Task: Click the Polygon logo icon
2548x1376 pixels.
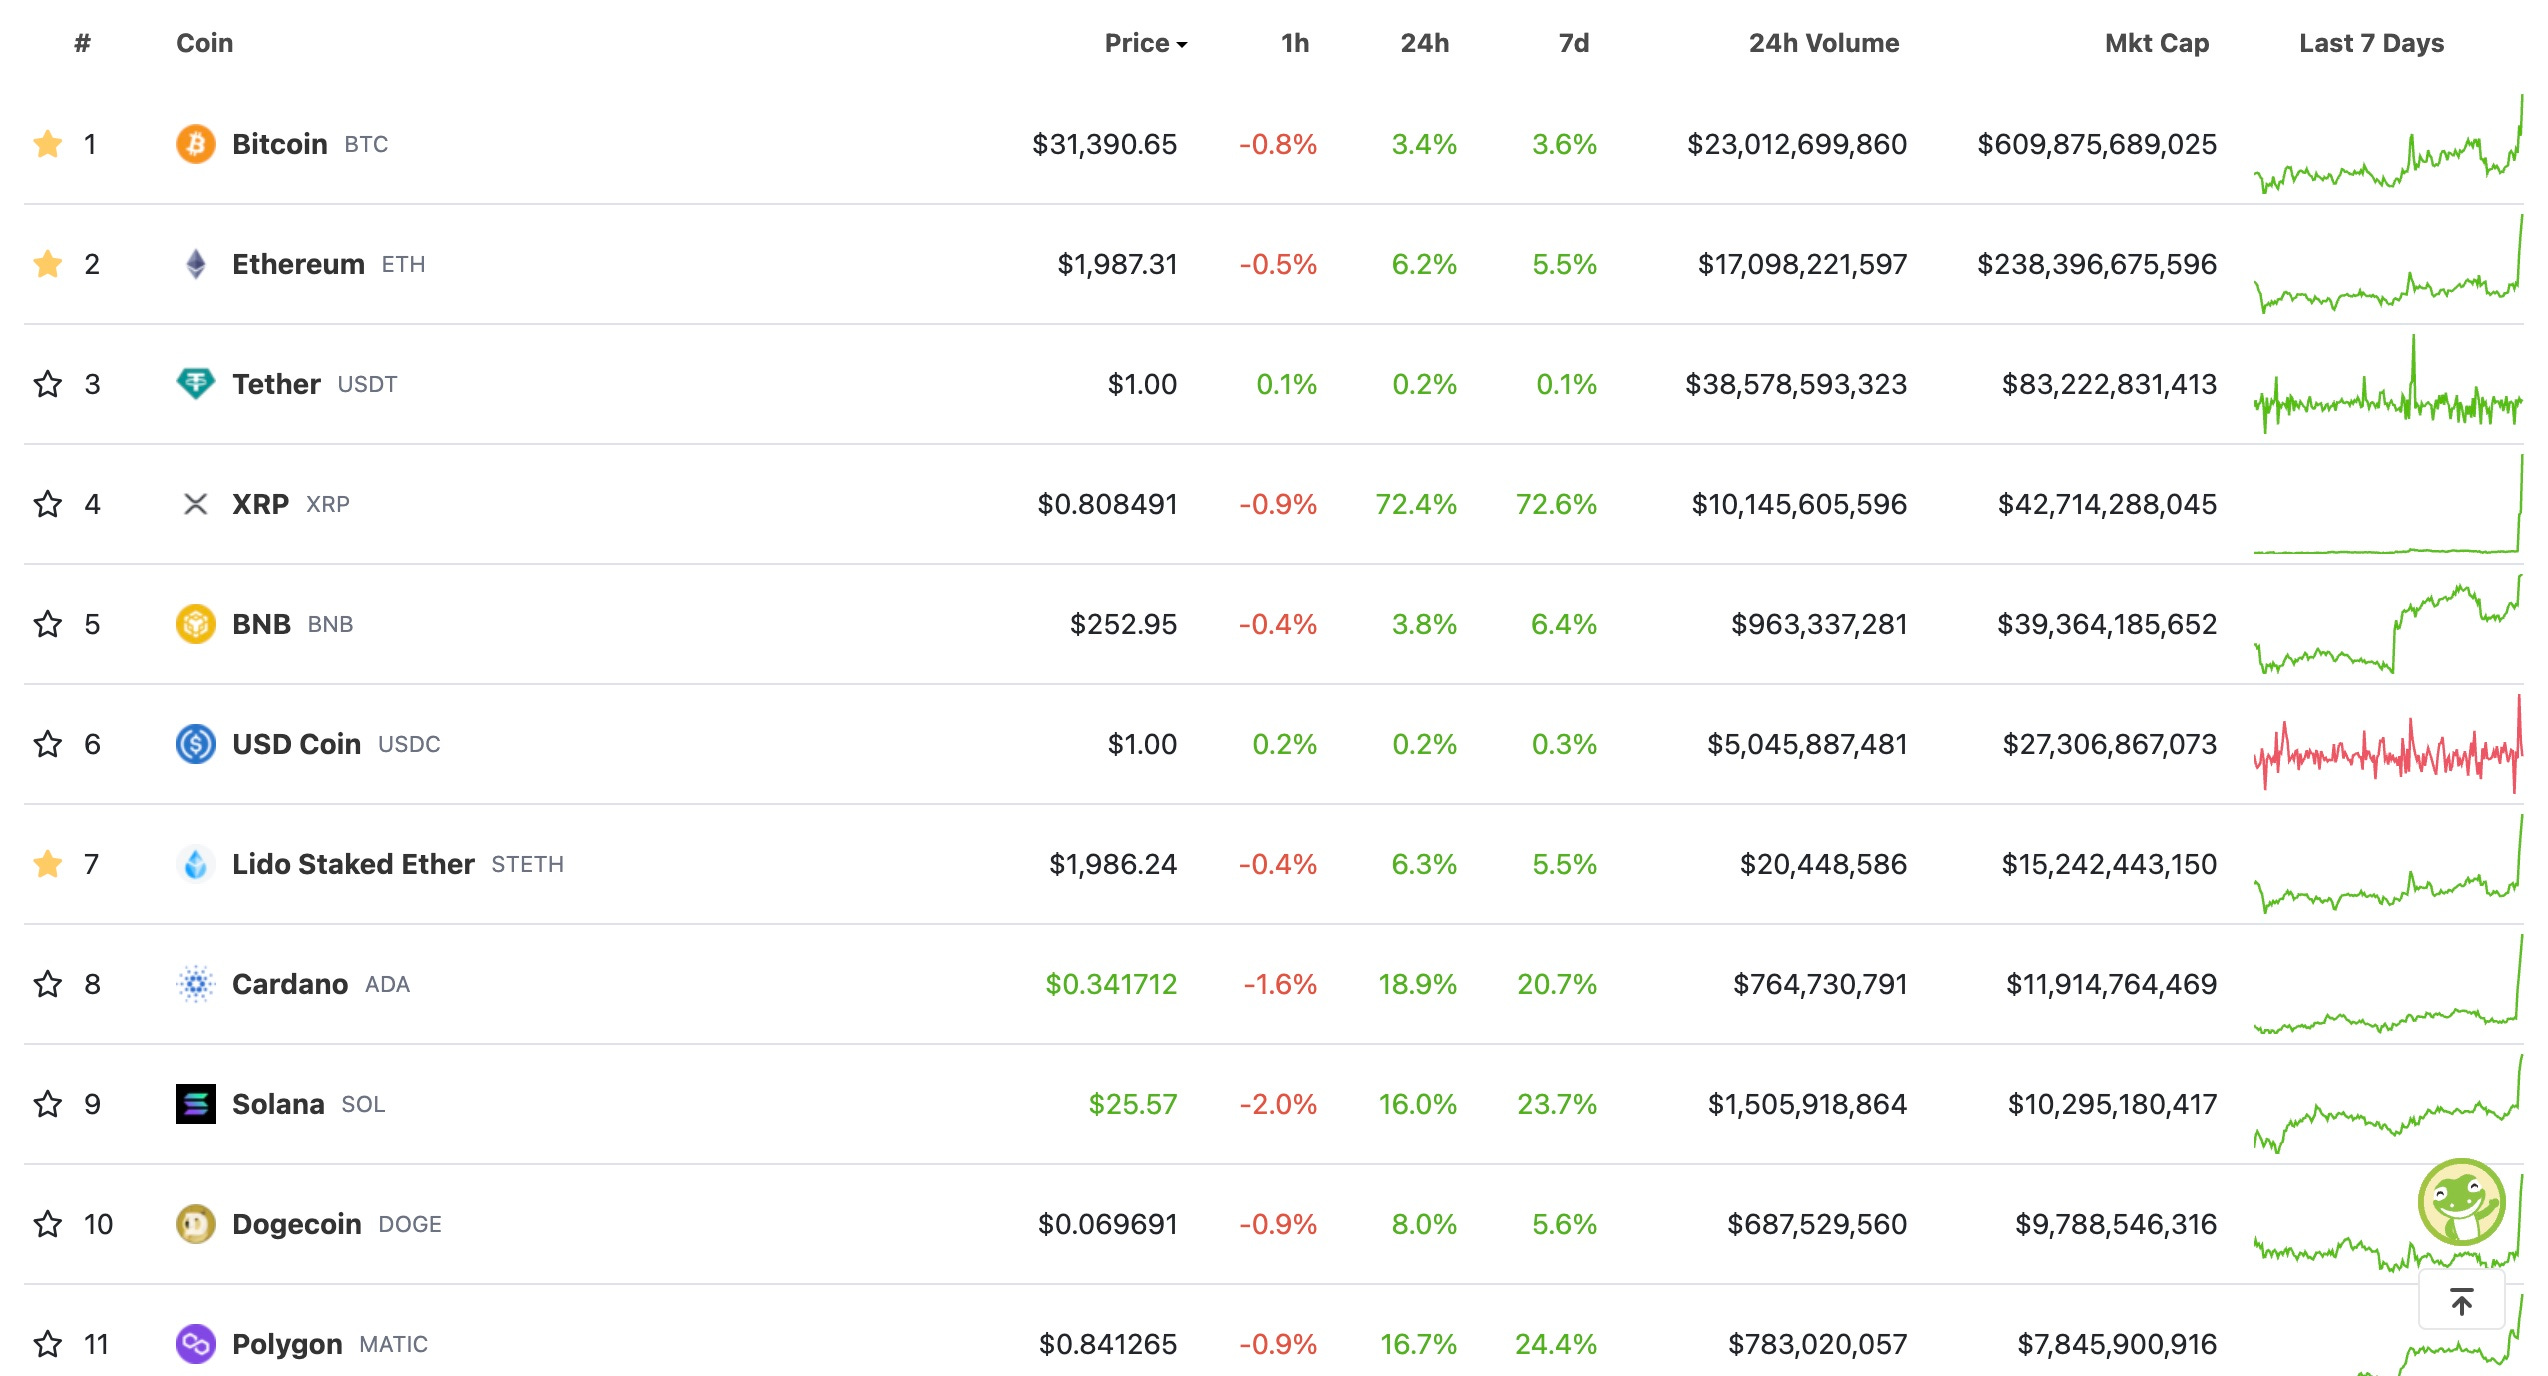Action: coord(196,1344)
